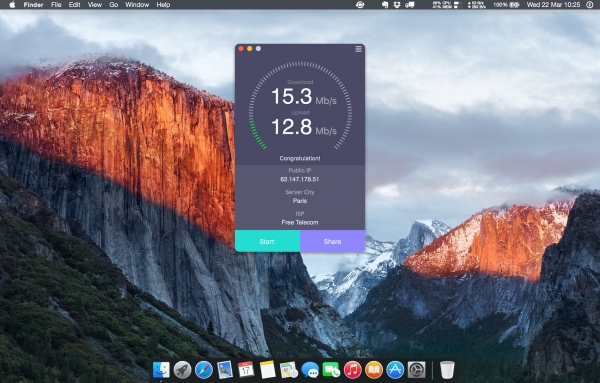The width and height of the screenshot is (600, 383).
Task: Share the speed test results
Action: [x=333, y=241]
